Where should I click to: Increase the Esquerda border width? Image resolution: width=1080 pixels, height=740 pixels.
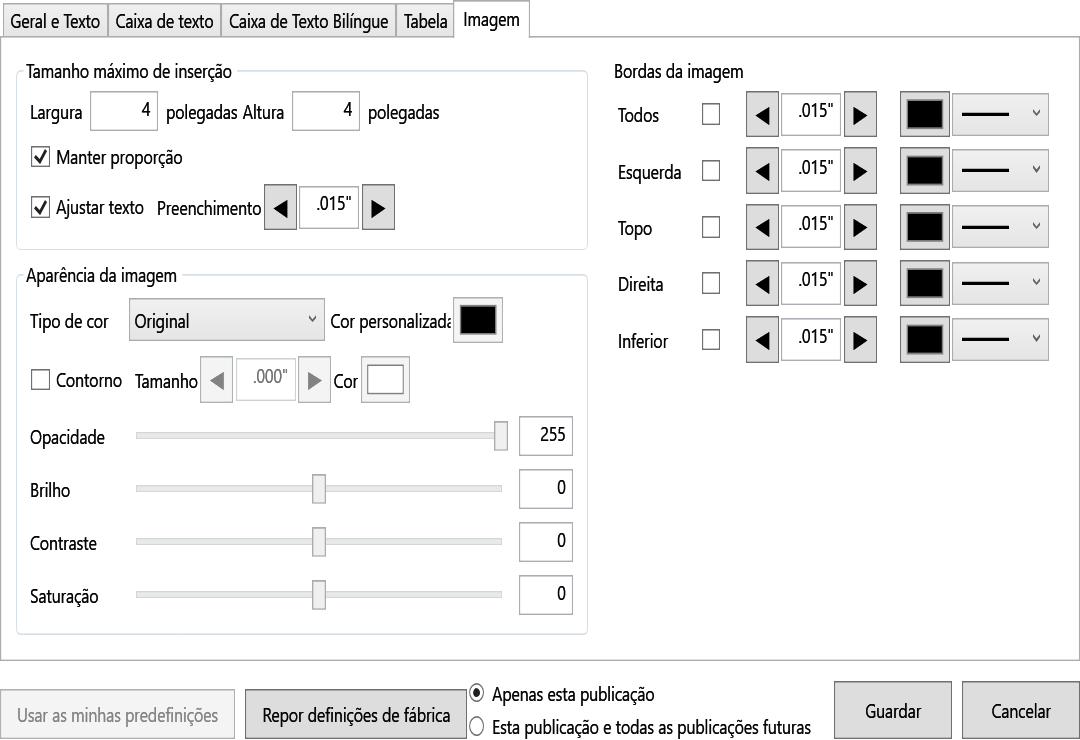point(860,171)
